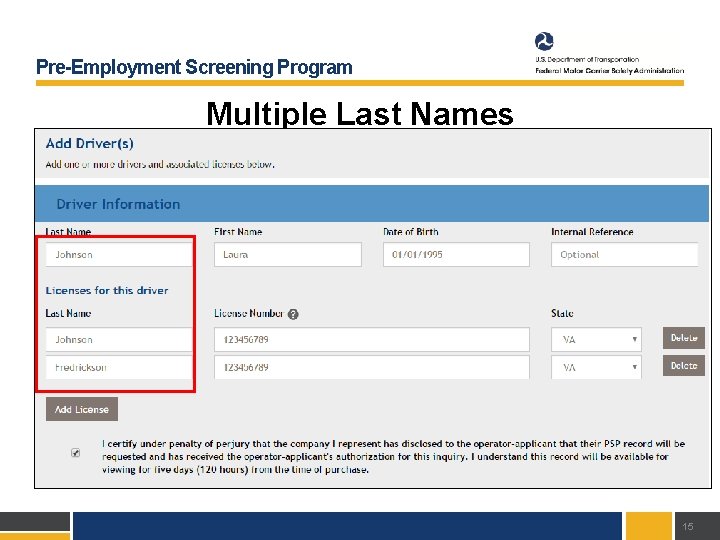720x540 pixels.
Task: Delete the Johnson license row
Action: [x=684, y=338]
